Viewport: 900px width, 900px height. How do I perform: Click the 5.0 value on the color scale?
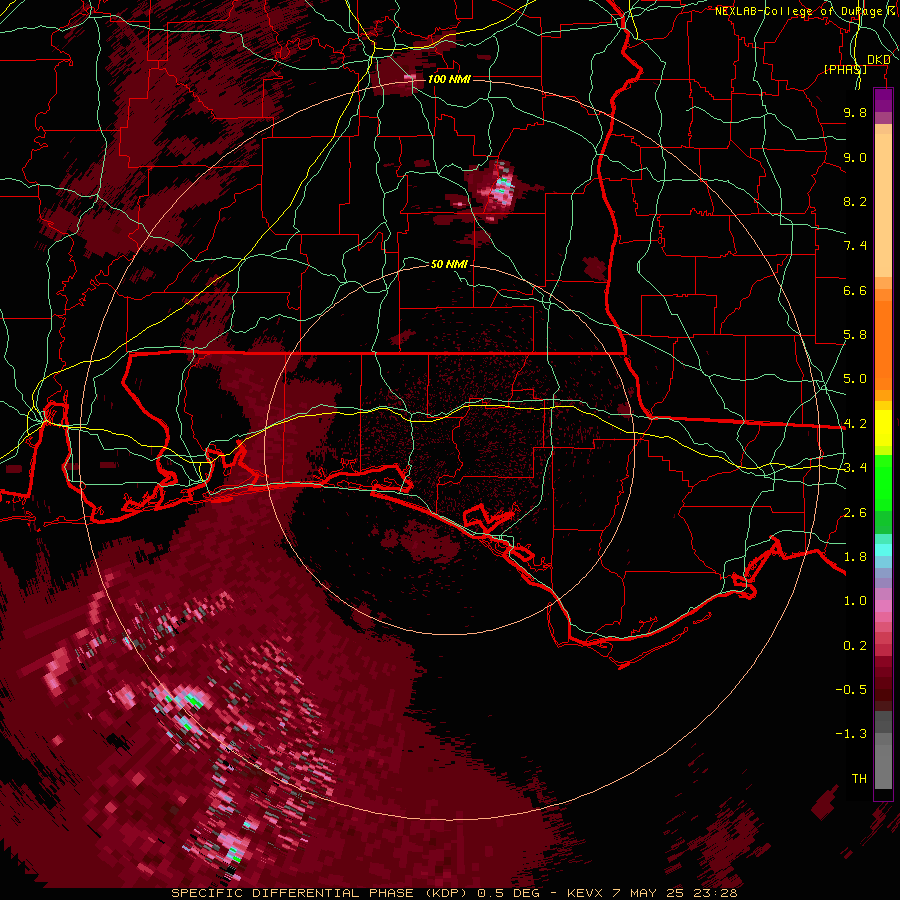tap(855, 379)
